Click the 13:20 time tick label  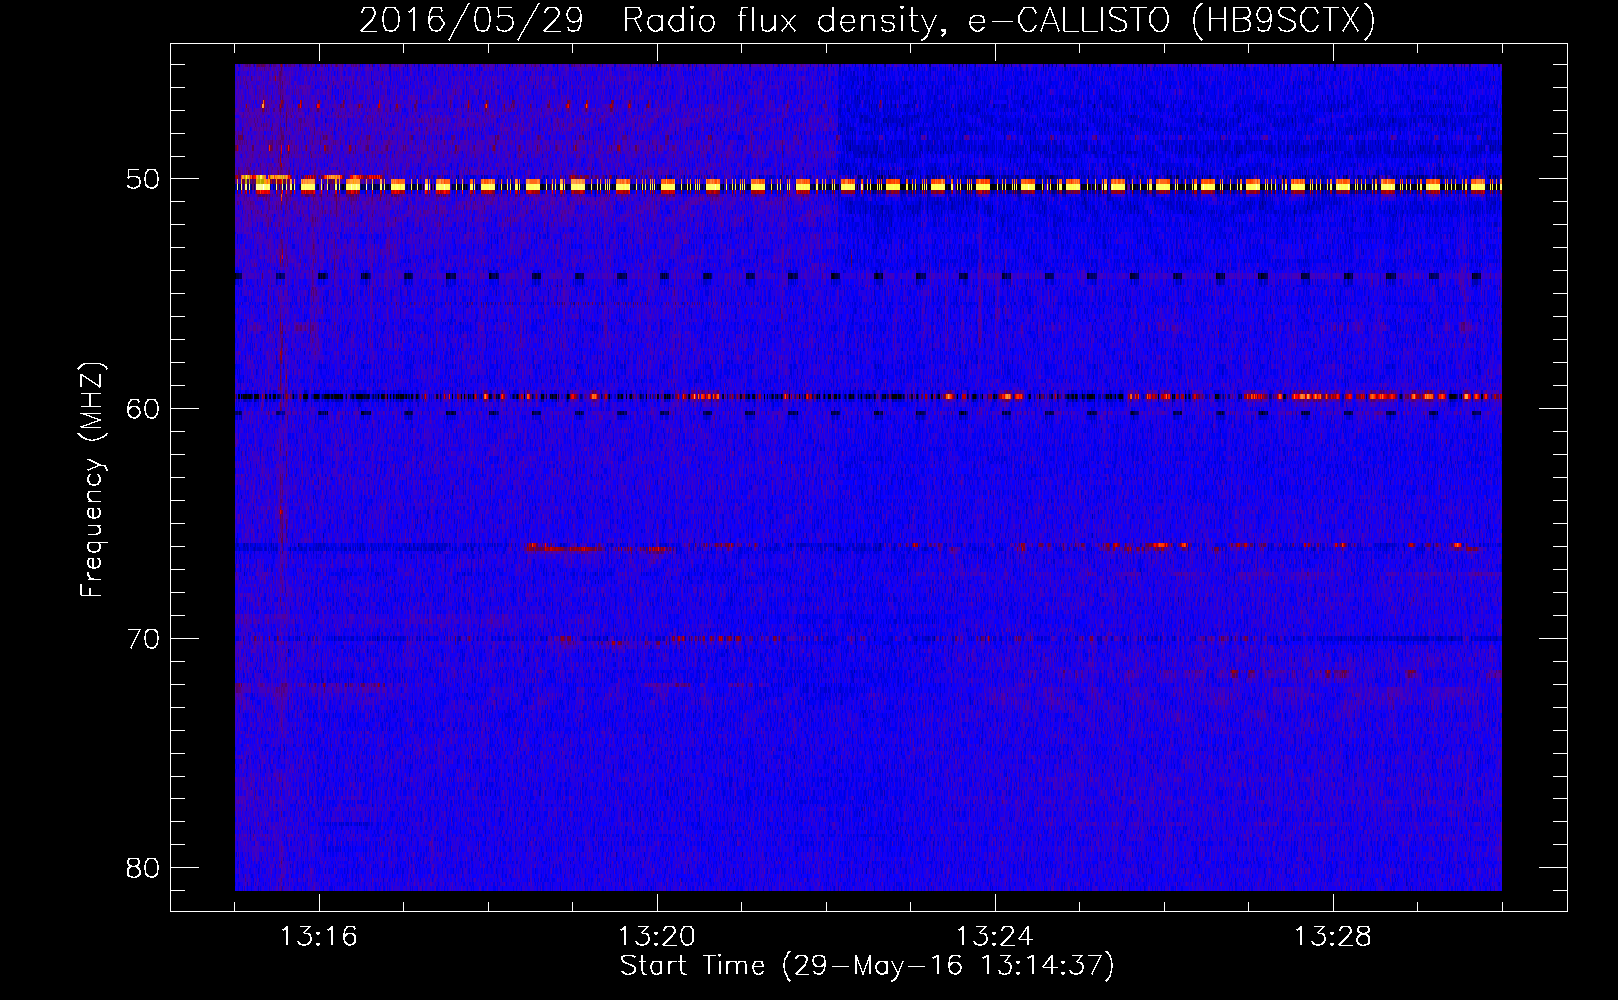tap(656, 937)
